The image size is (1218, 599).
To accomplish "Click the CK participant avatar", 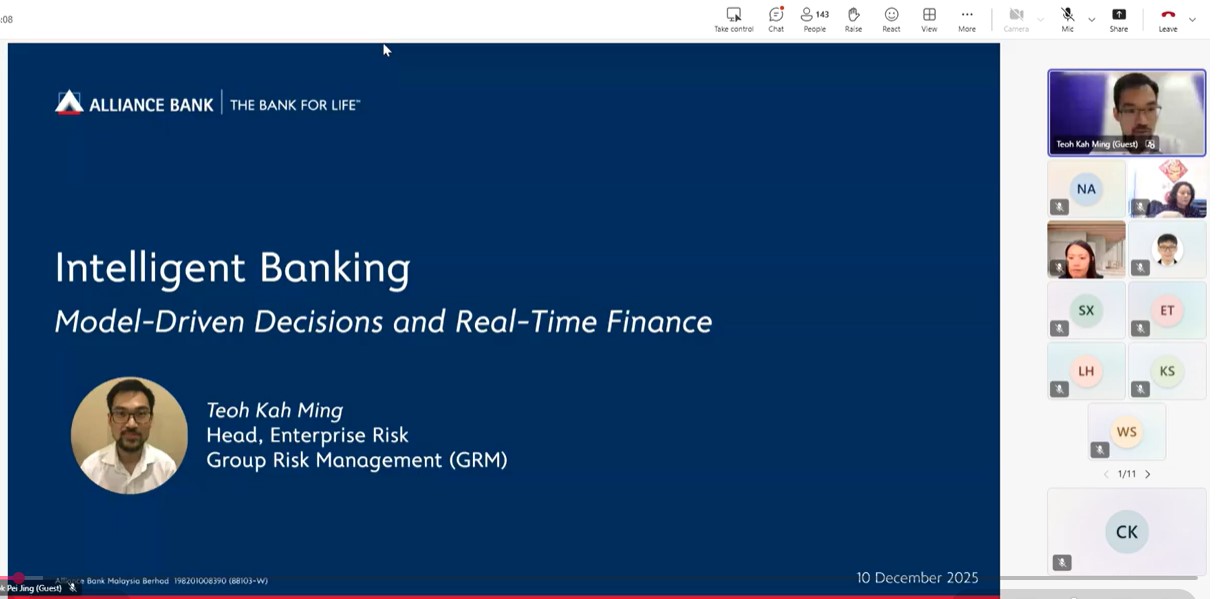I will pyautogui.click(x=1126, y=532).
